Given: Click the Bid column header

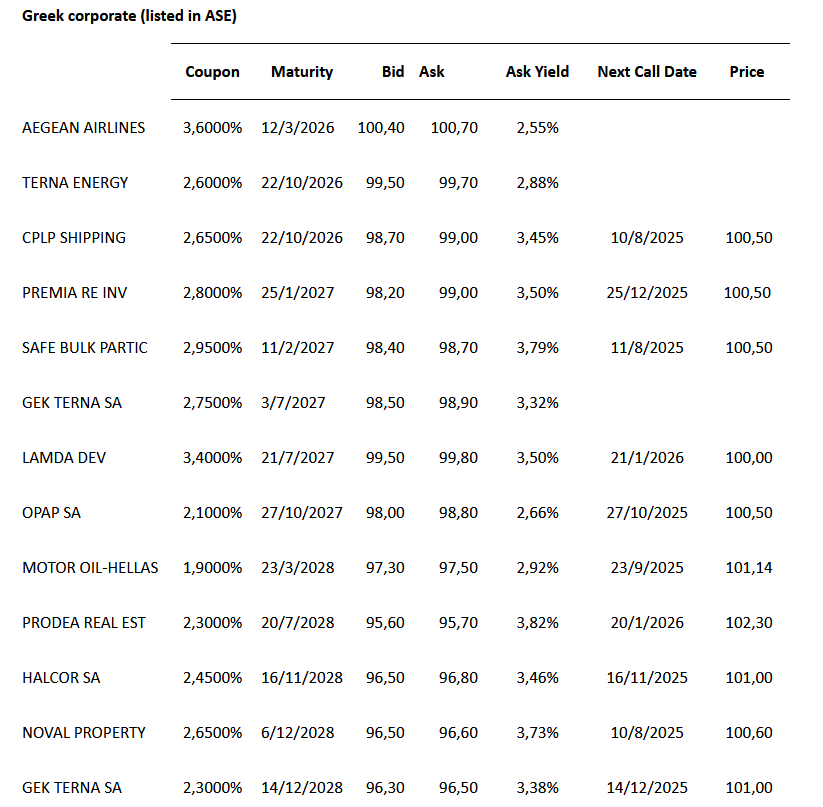Looking at the screenshot, I should click(393, 72).
